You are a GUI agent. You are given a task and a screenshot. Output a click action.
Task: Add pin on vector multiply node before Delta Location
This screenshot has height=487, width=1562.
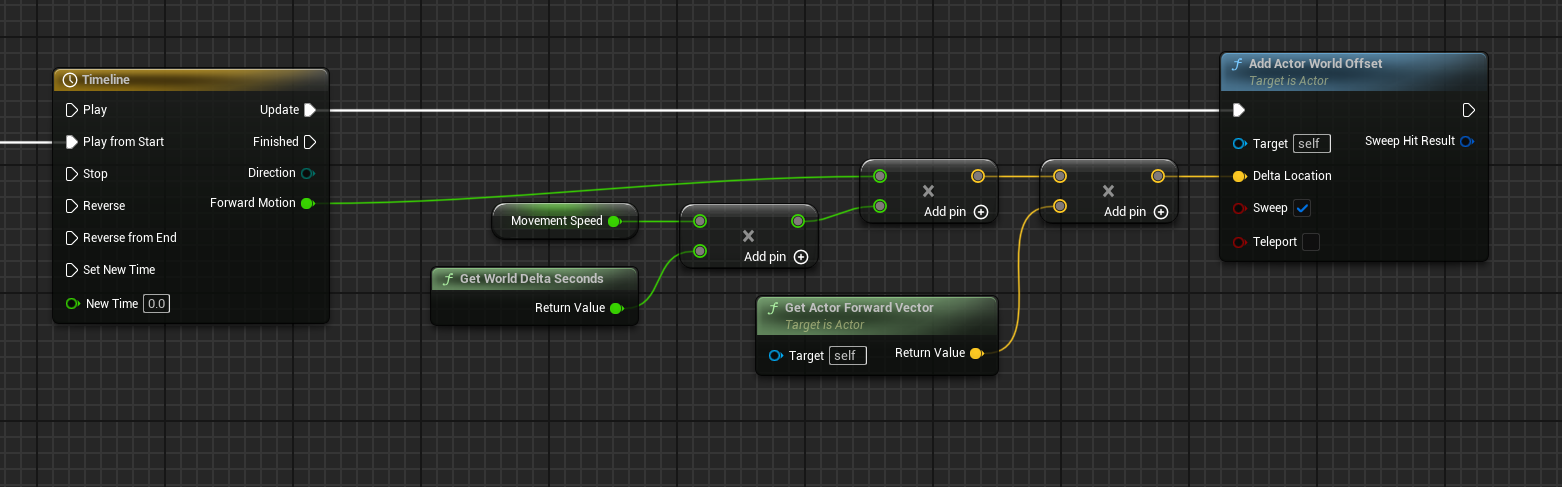[1161, 212]
